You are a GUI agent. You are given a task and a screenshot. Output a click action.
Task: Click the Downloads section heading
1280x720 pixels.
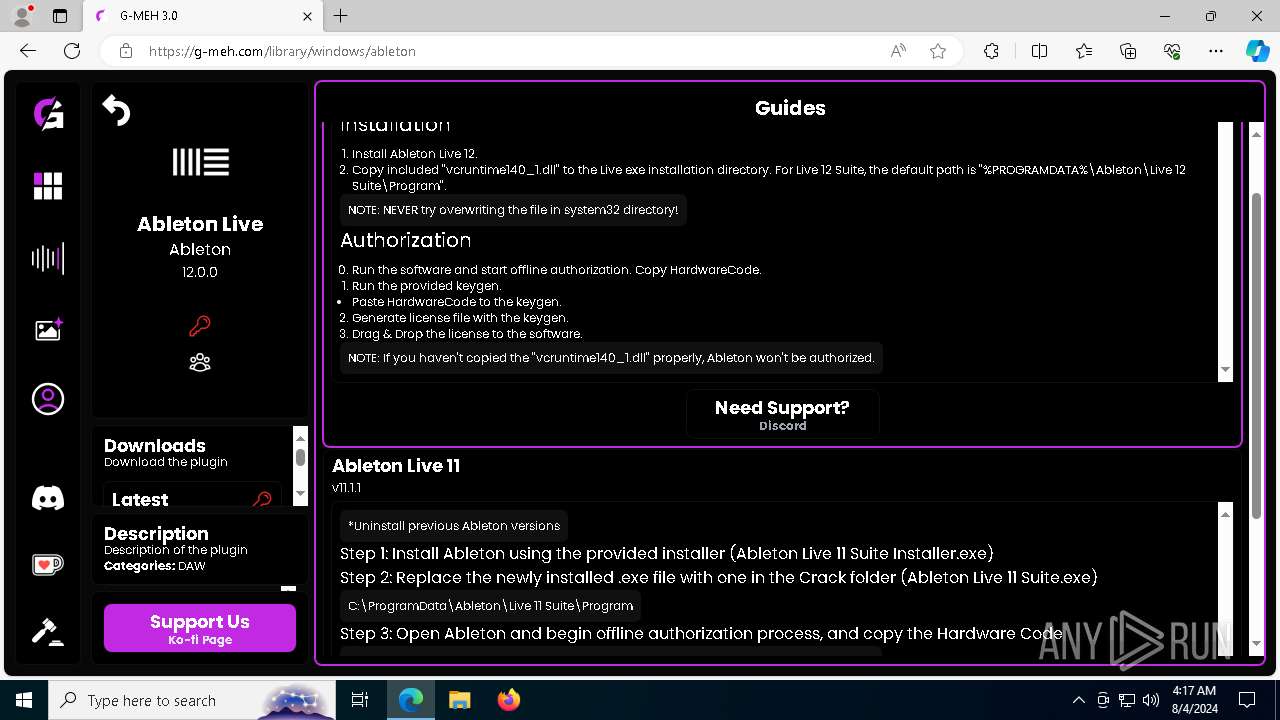pos(155,446)
